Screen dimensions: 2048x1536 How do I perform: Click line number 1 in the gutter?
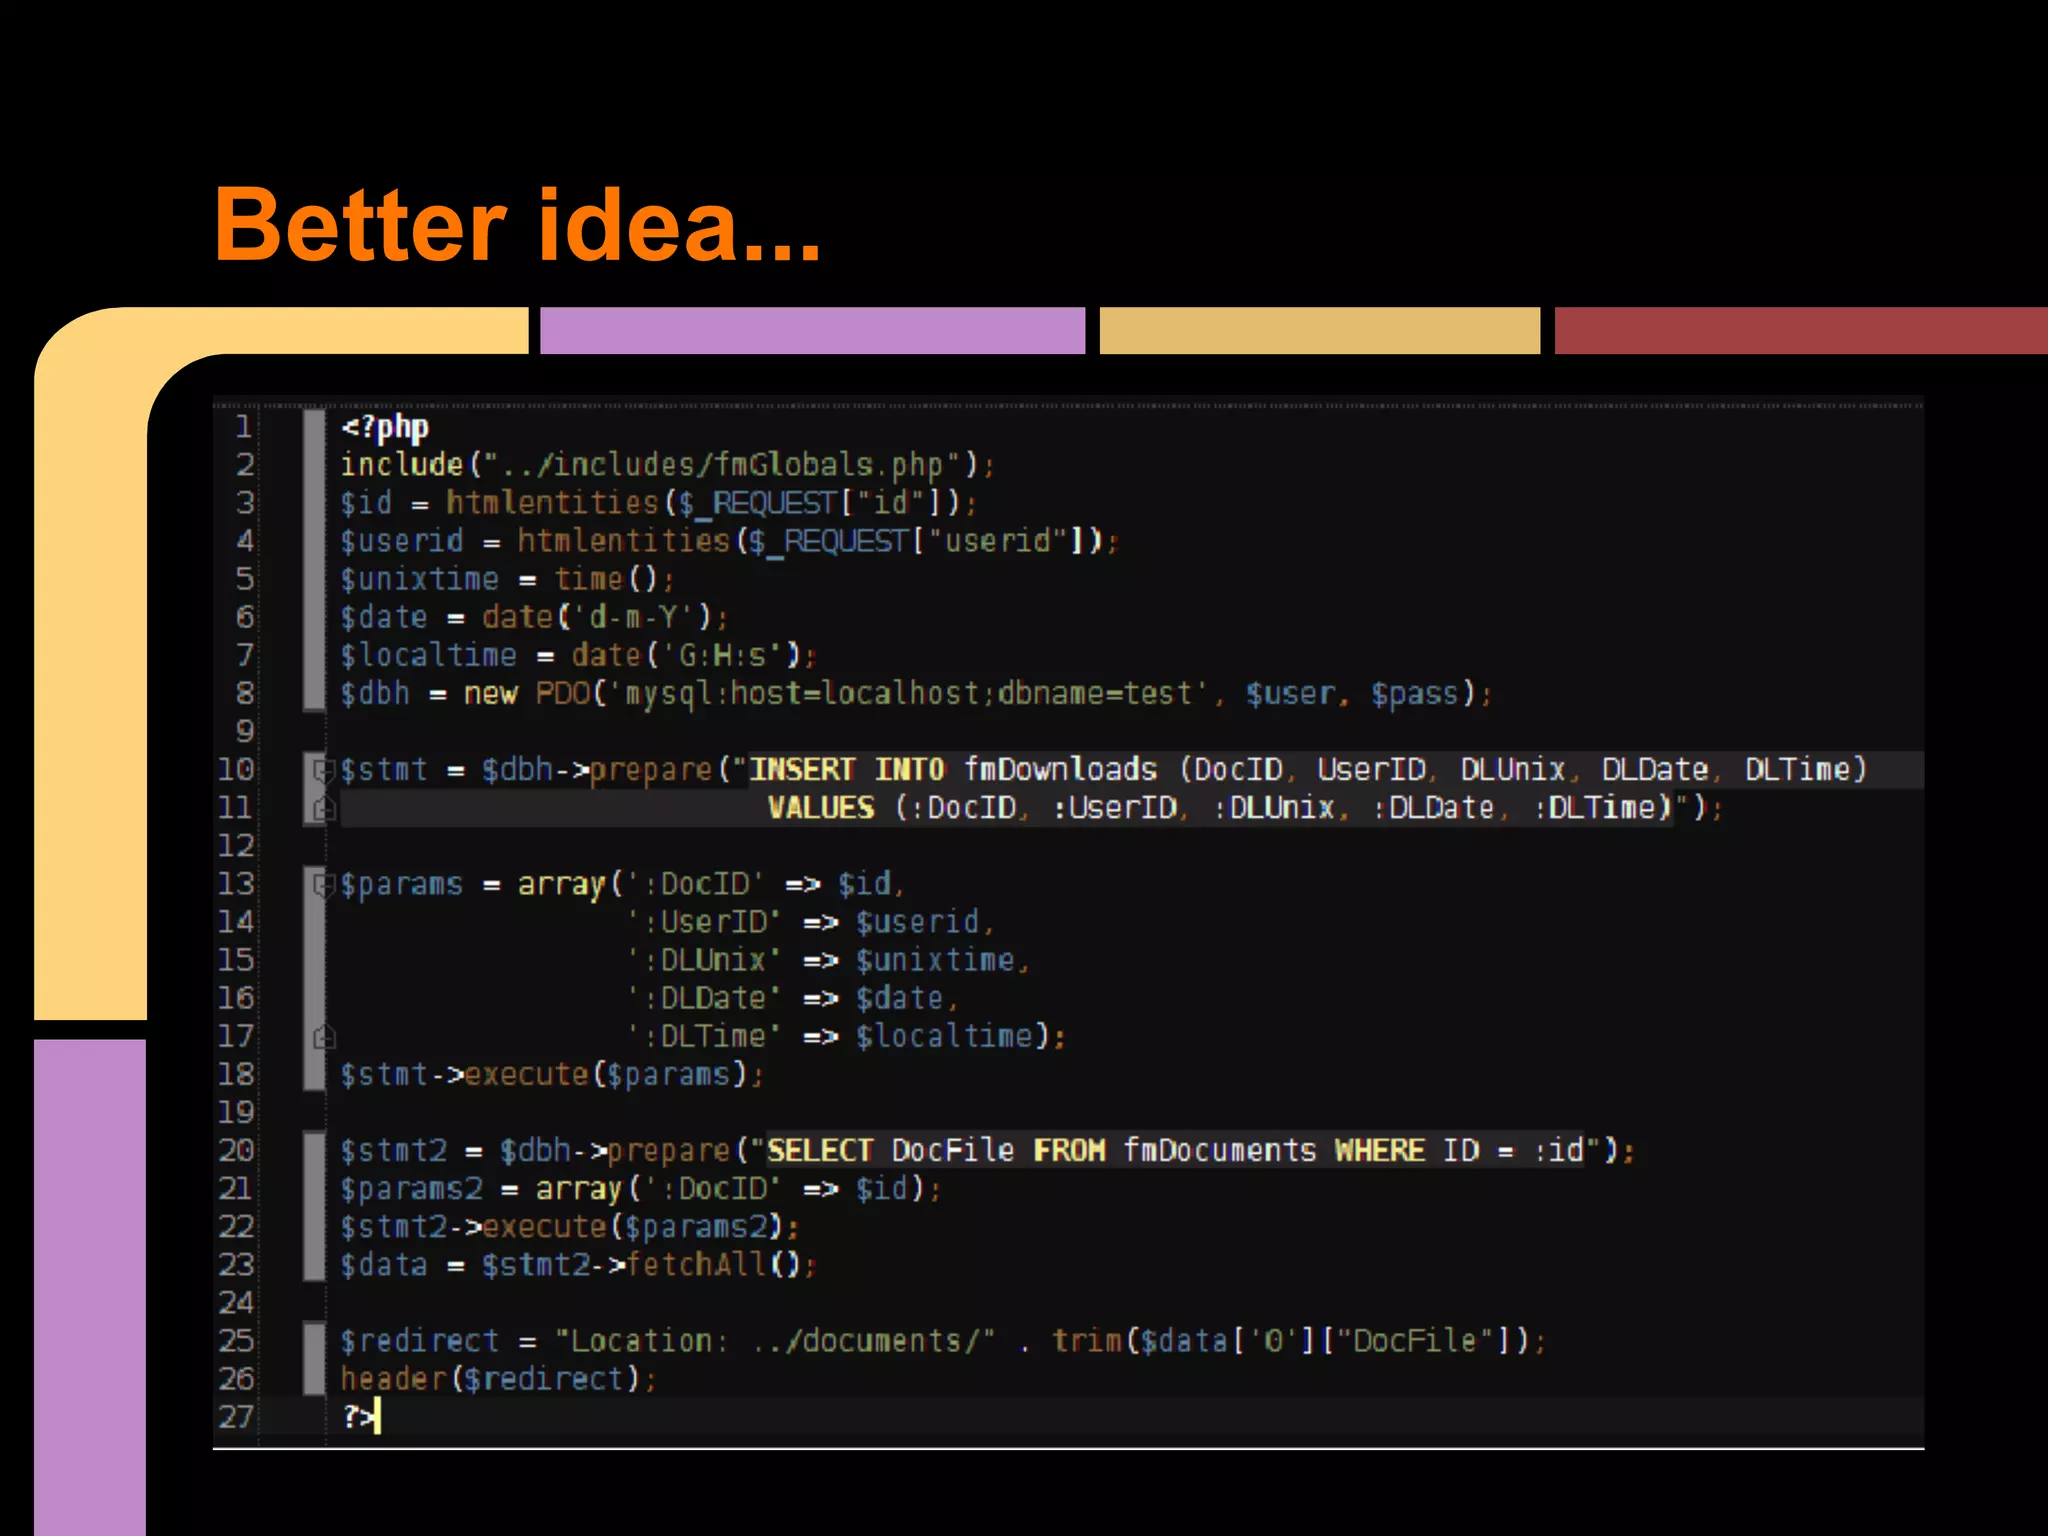(x=243, y=427)
